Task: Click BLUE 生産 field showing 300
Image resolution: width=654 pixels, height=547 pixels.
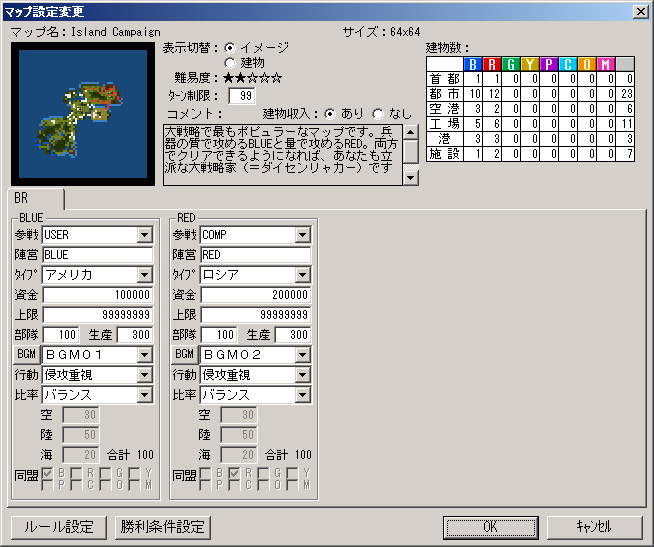Action: point(135,335)
